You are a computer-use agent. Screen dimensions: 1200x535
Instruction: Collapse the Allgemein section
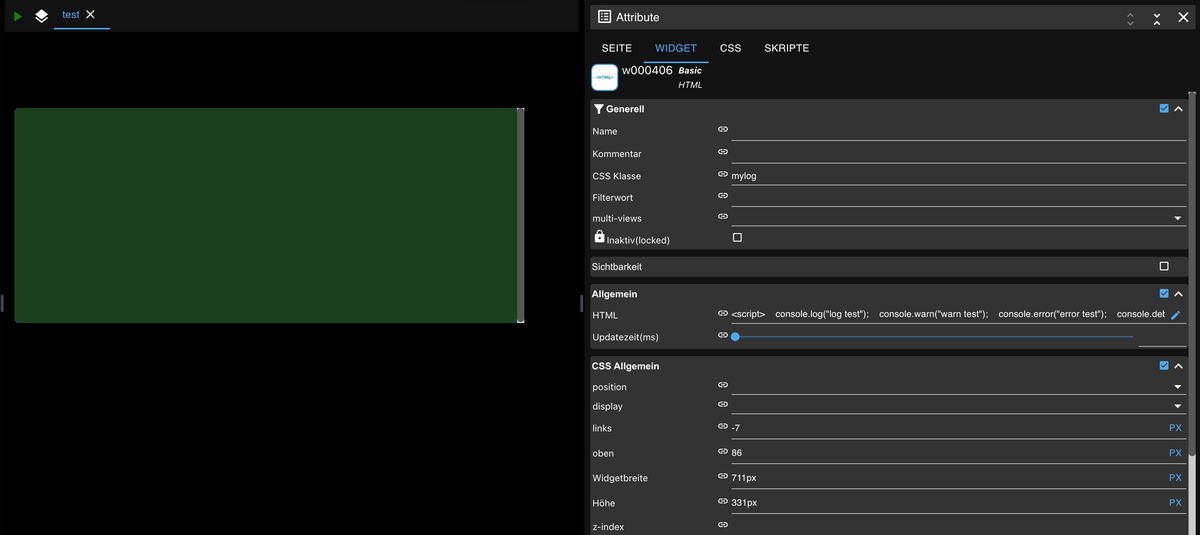pos(1178,294)
